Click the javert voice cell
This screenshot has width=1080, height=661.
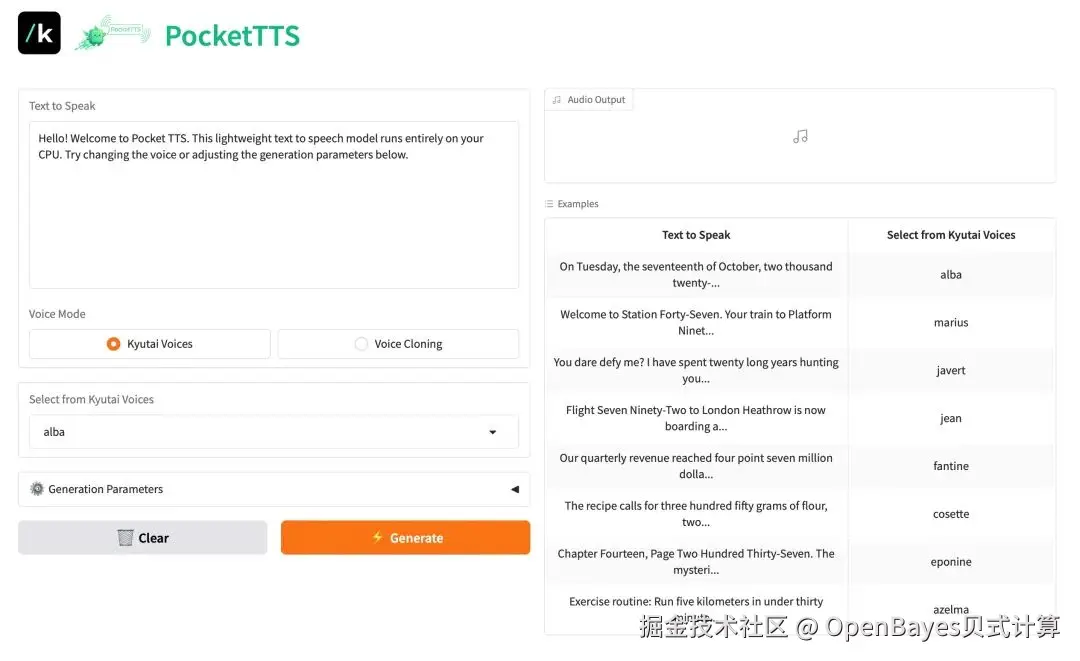[951, 370]
